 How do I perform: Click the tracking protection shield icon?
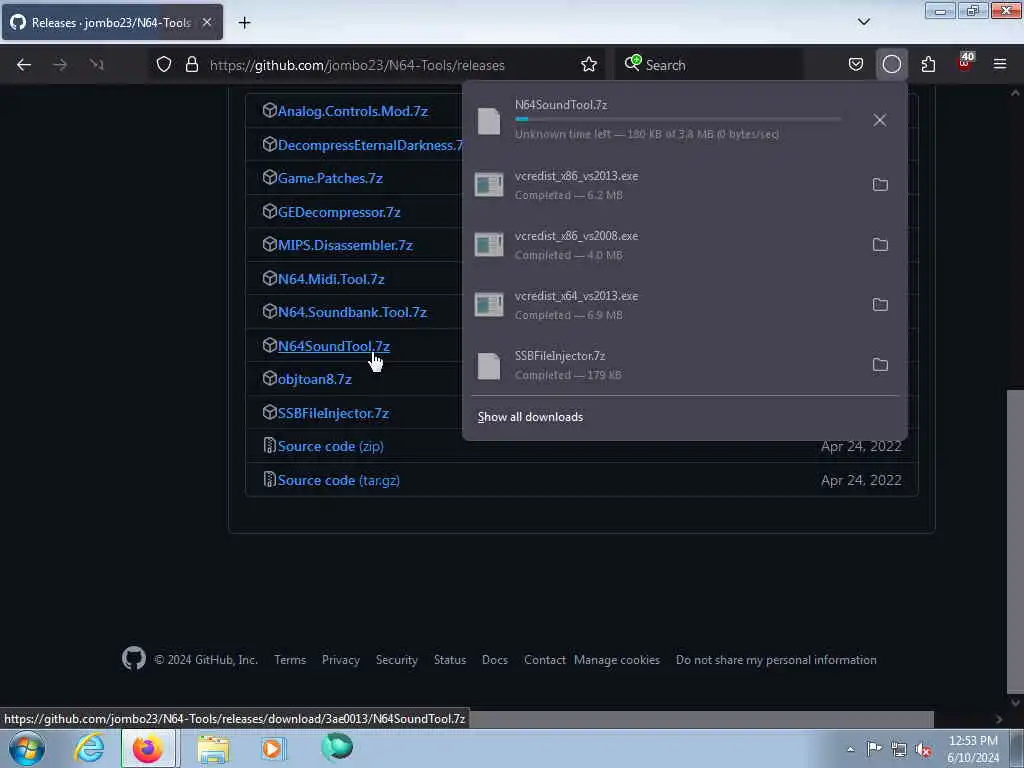164,64
